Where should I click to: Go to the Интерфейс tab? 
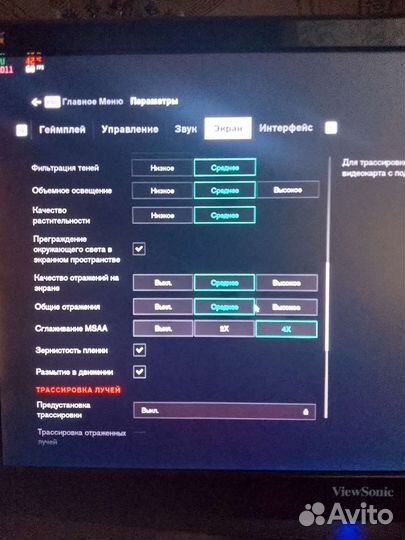click(286, 128)
